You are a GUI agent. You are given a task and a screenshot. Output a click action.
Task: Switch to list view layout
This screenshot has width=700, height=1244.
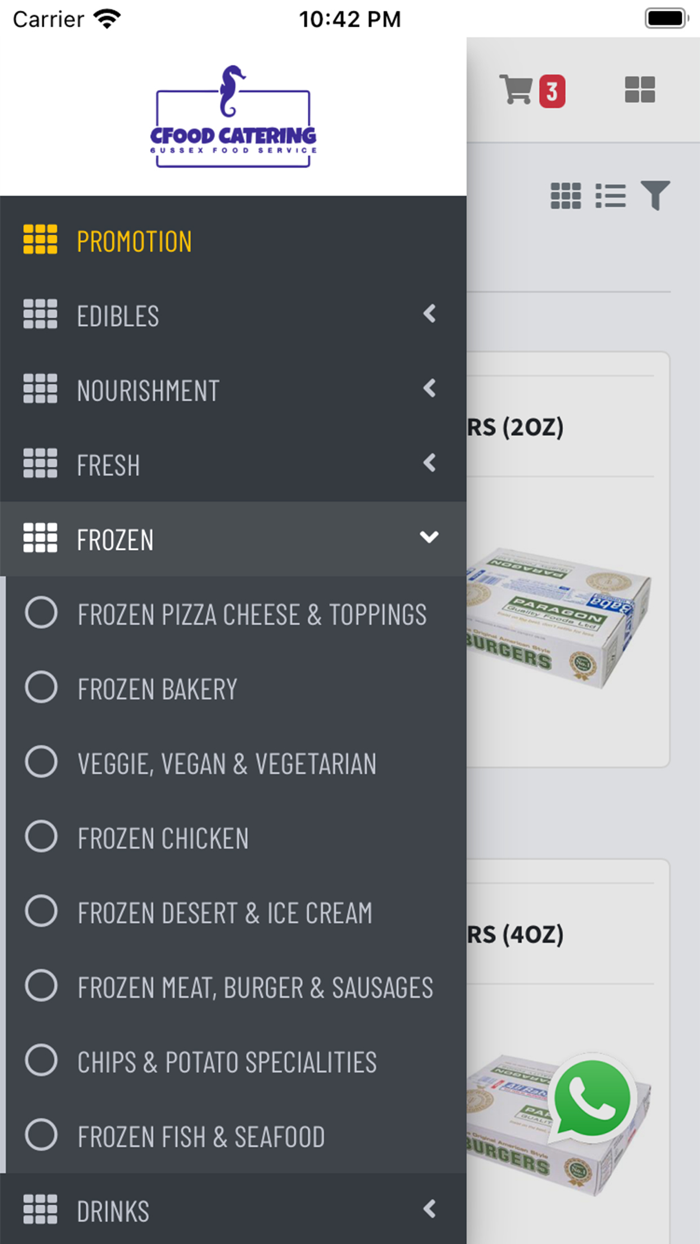[x=610, y=196]
